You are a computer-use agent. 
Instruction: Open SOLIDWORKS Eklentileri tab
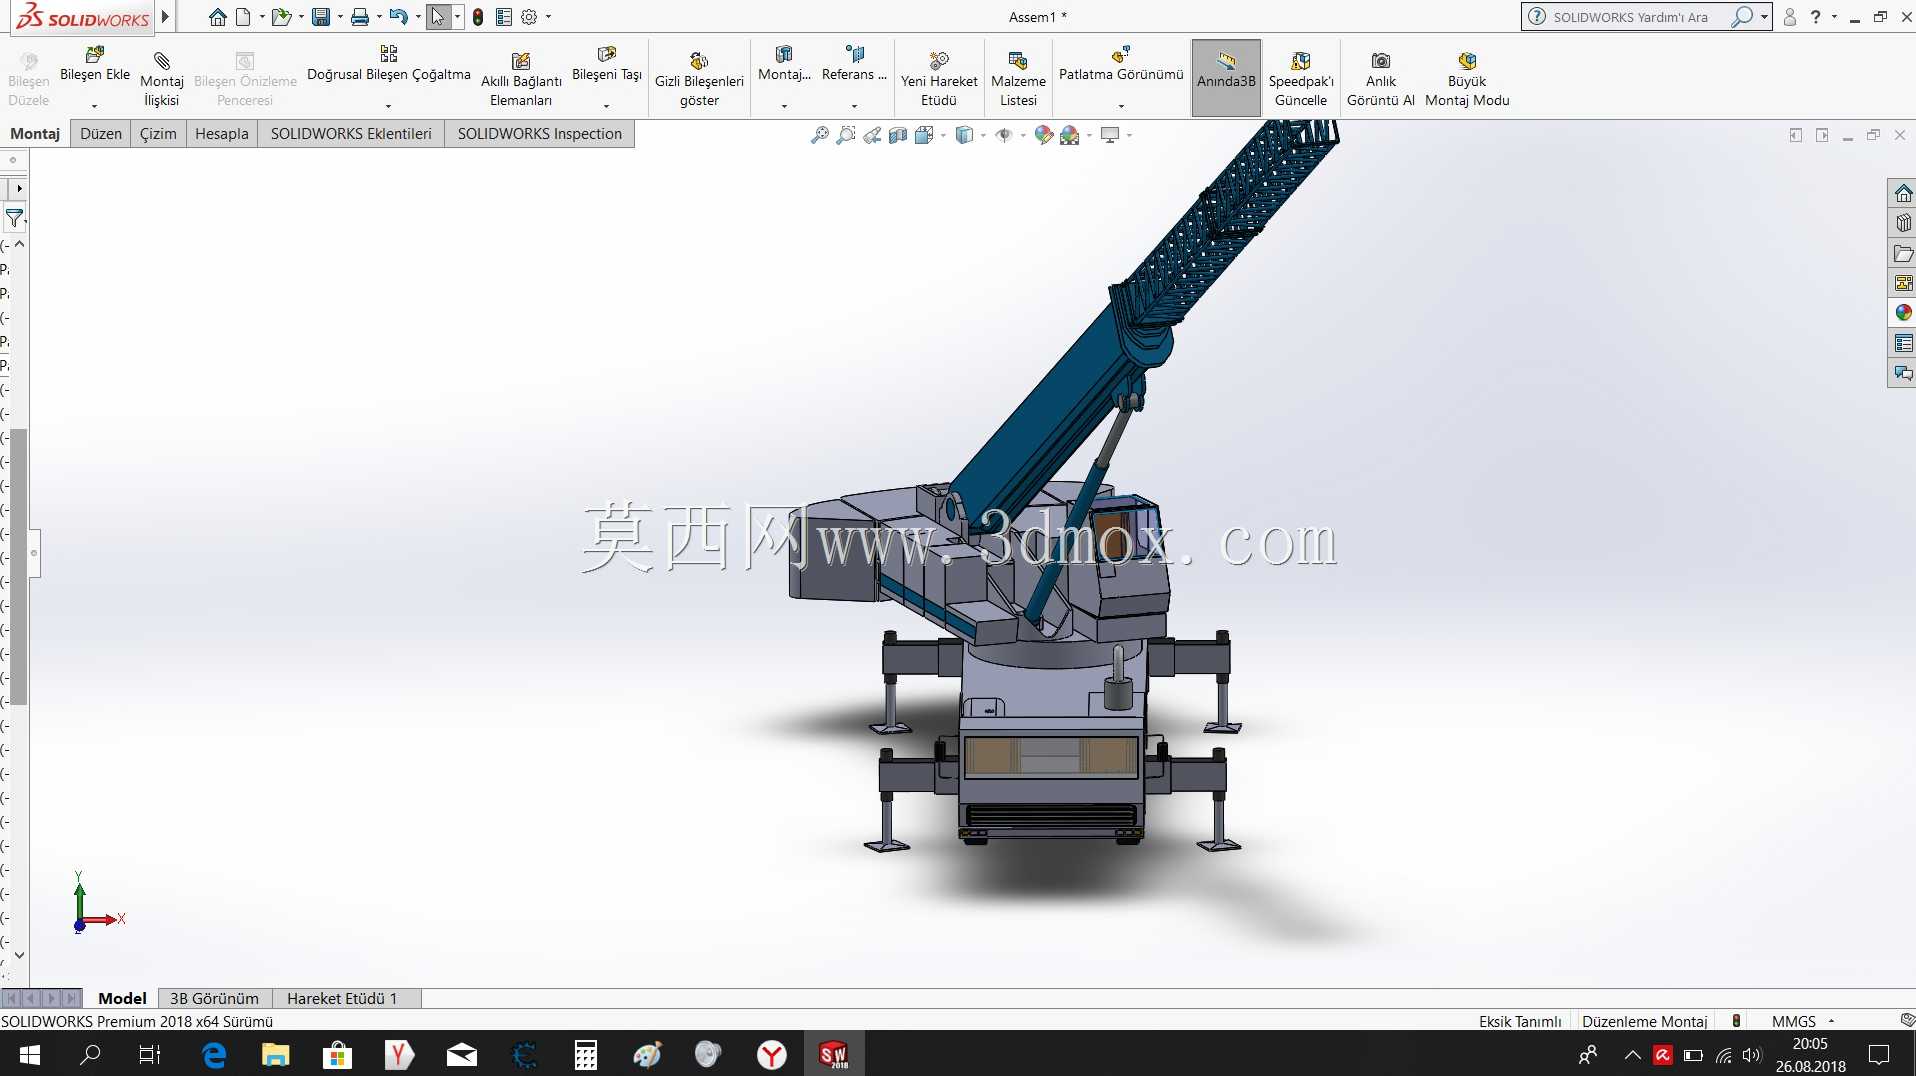[x=351, y=134]
